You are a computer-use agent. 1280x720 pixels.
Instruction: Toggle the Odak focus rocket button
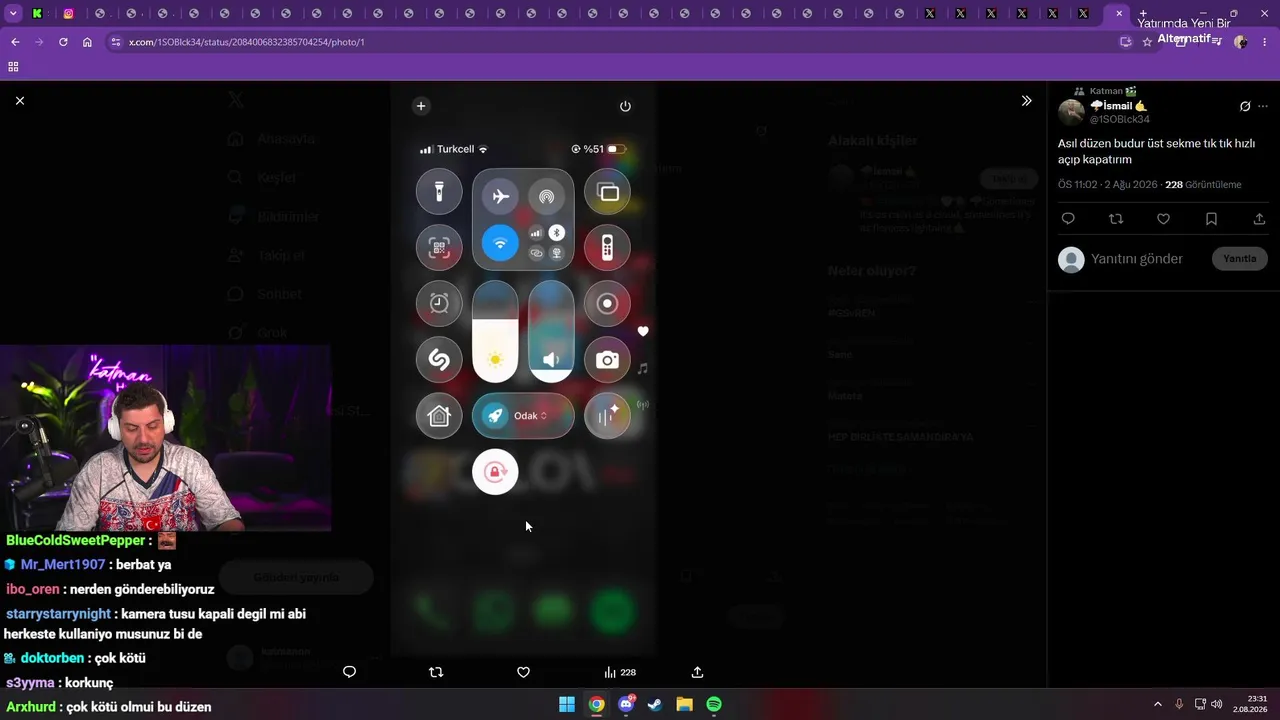coord(494,416)
